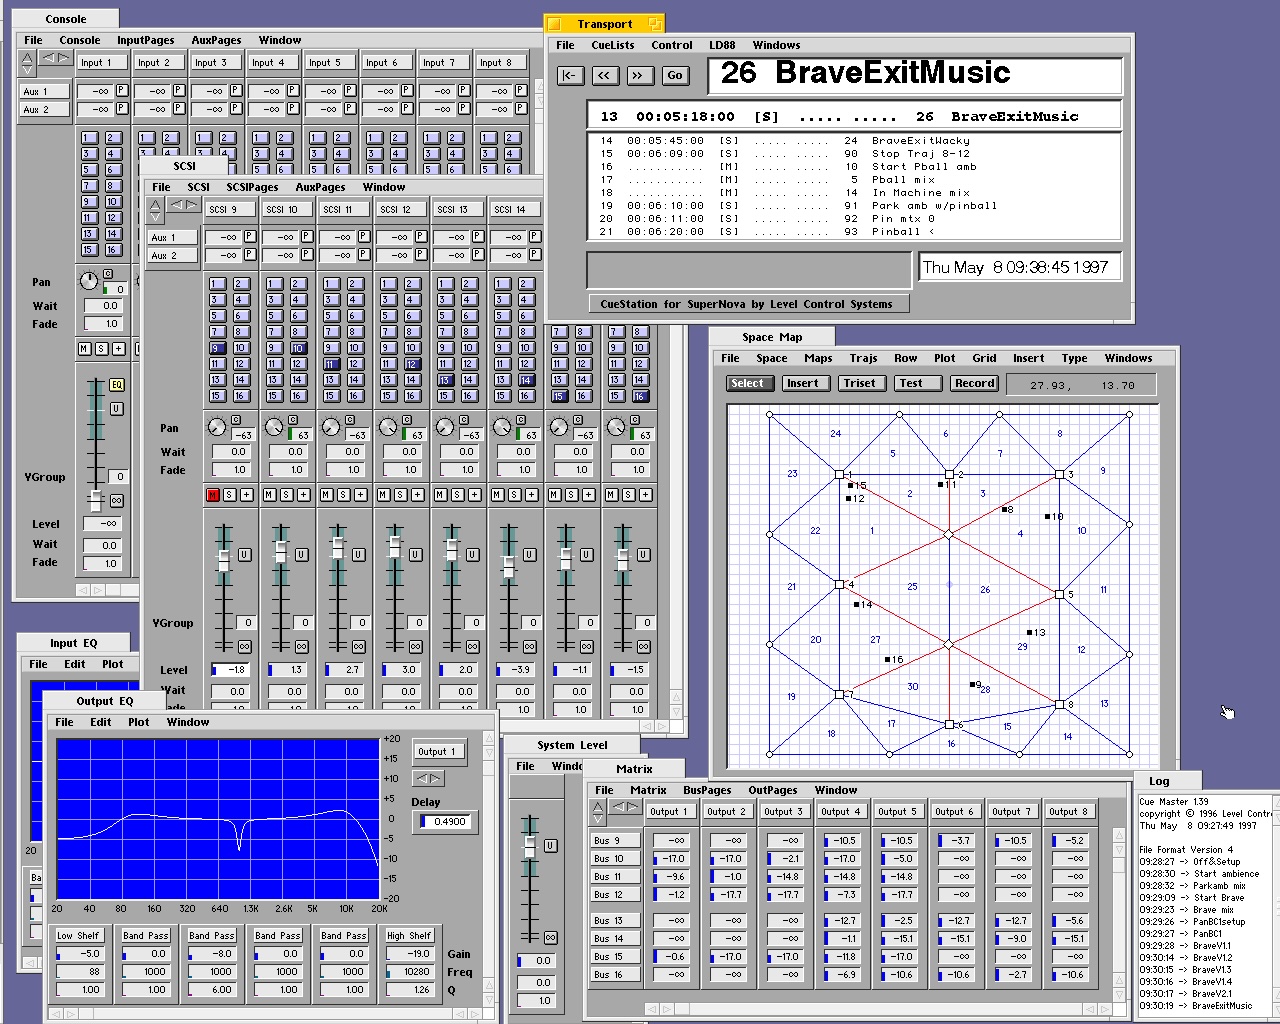Click the Low Shelf frequency field showing 88
Viewport: 1280px width, 1024px height.
coord(78,972)
